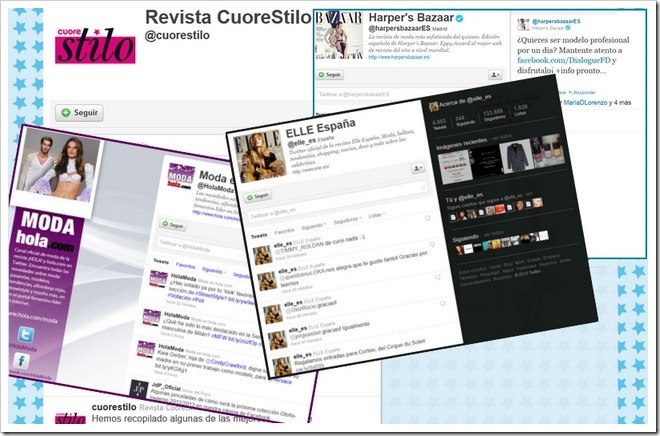Screen dimensions: 660x436
Task: Open user actions dropdown on Harper's Bazaar profile
Action: point(495,74)
